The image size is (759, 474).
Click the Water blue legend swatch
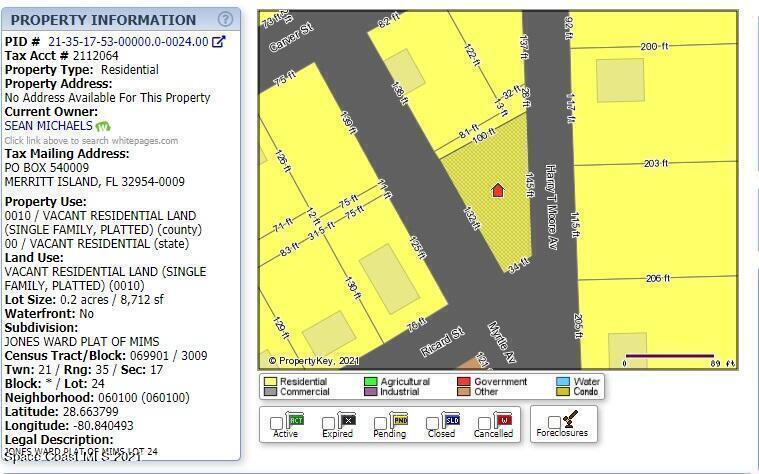563,382
